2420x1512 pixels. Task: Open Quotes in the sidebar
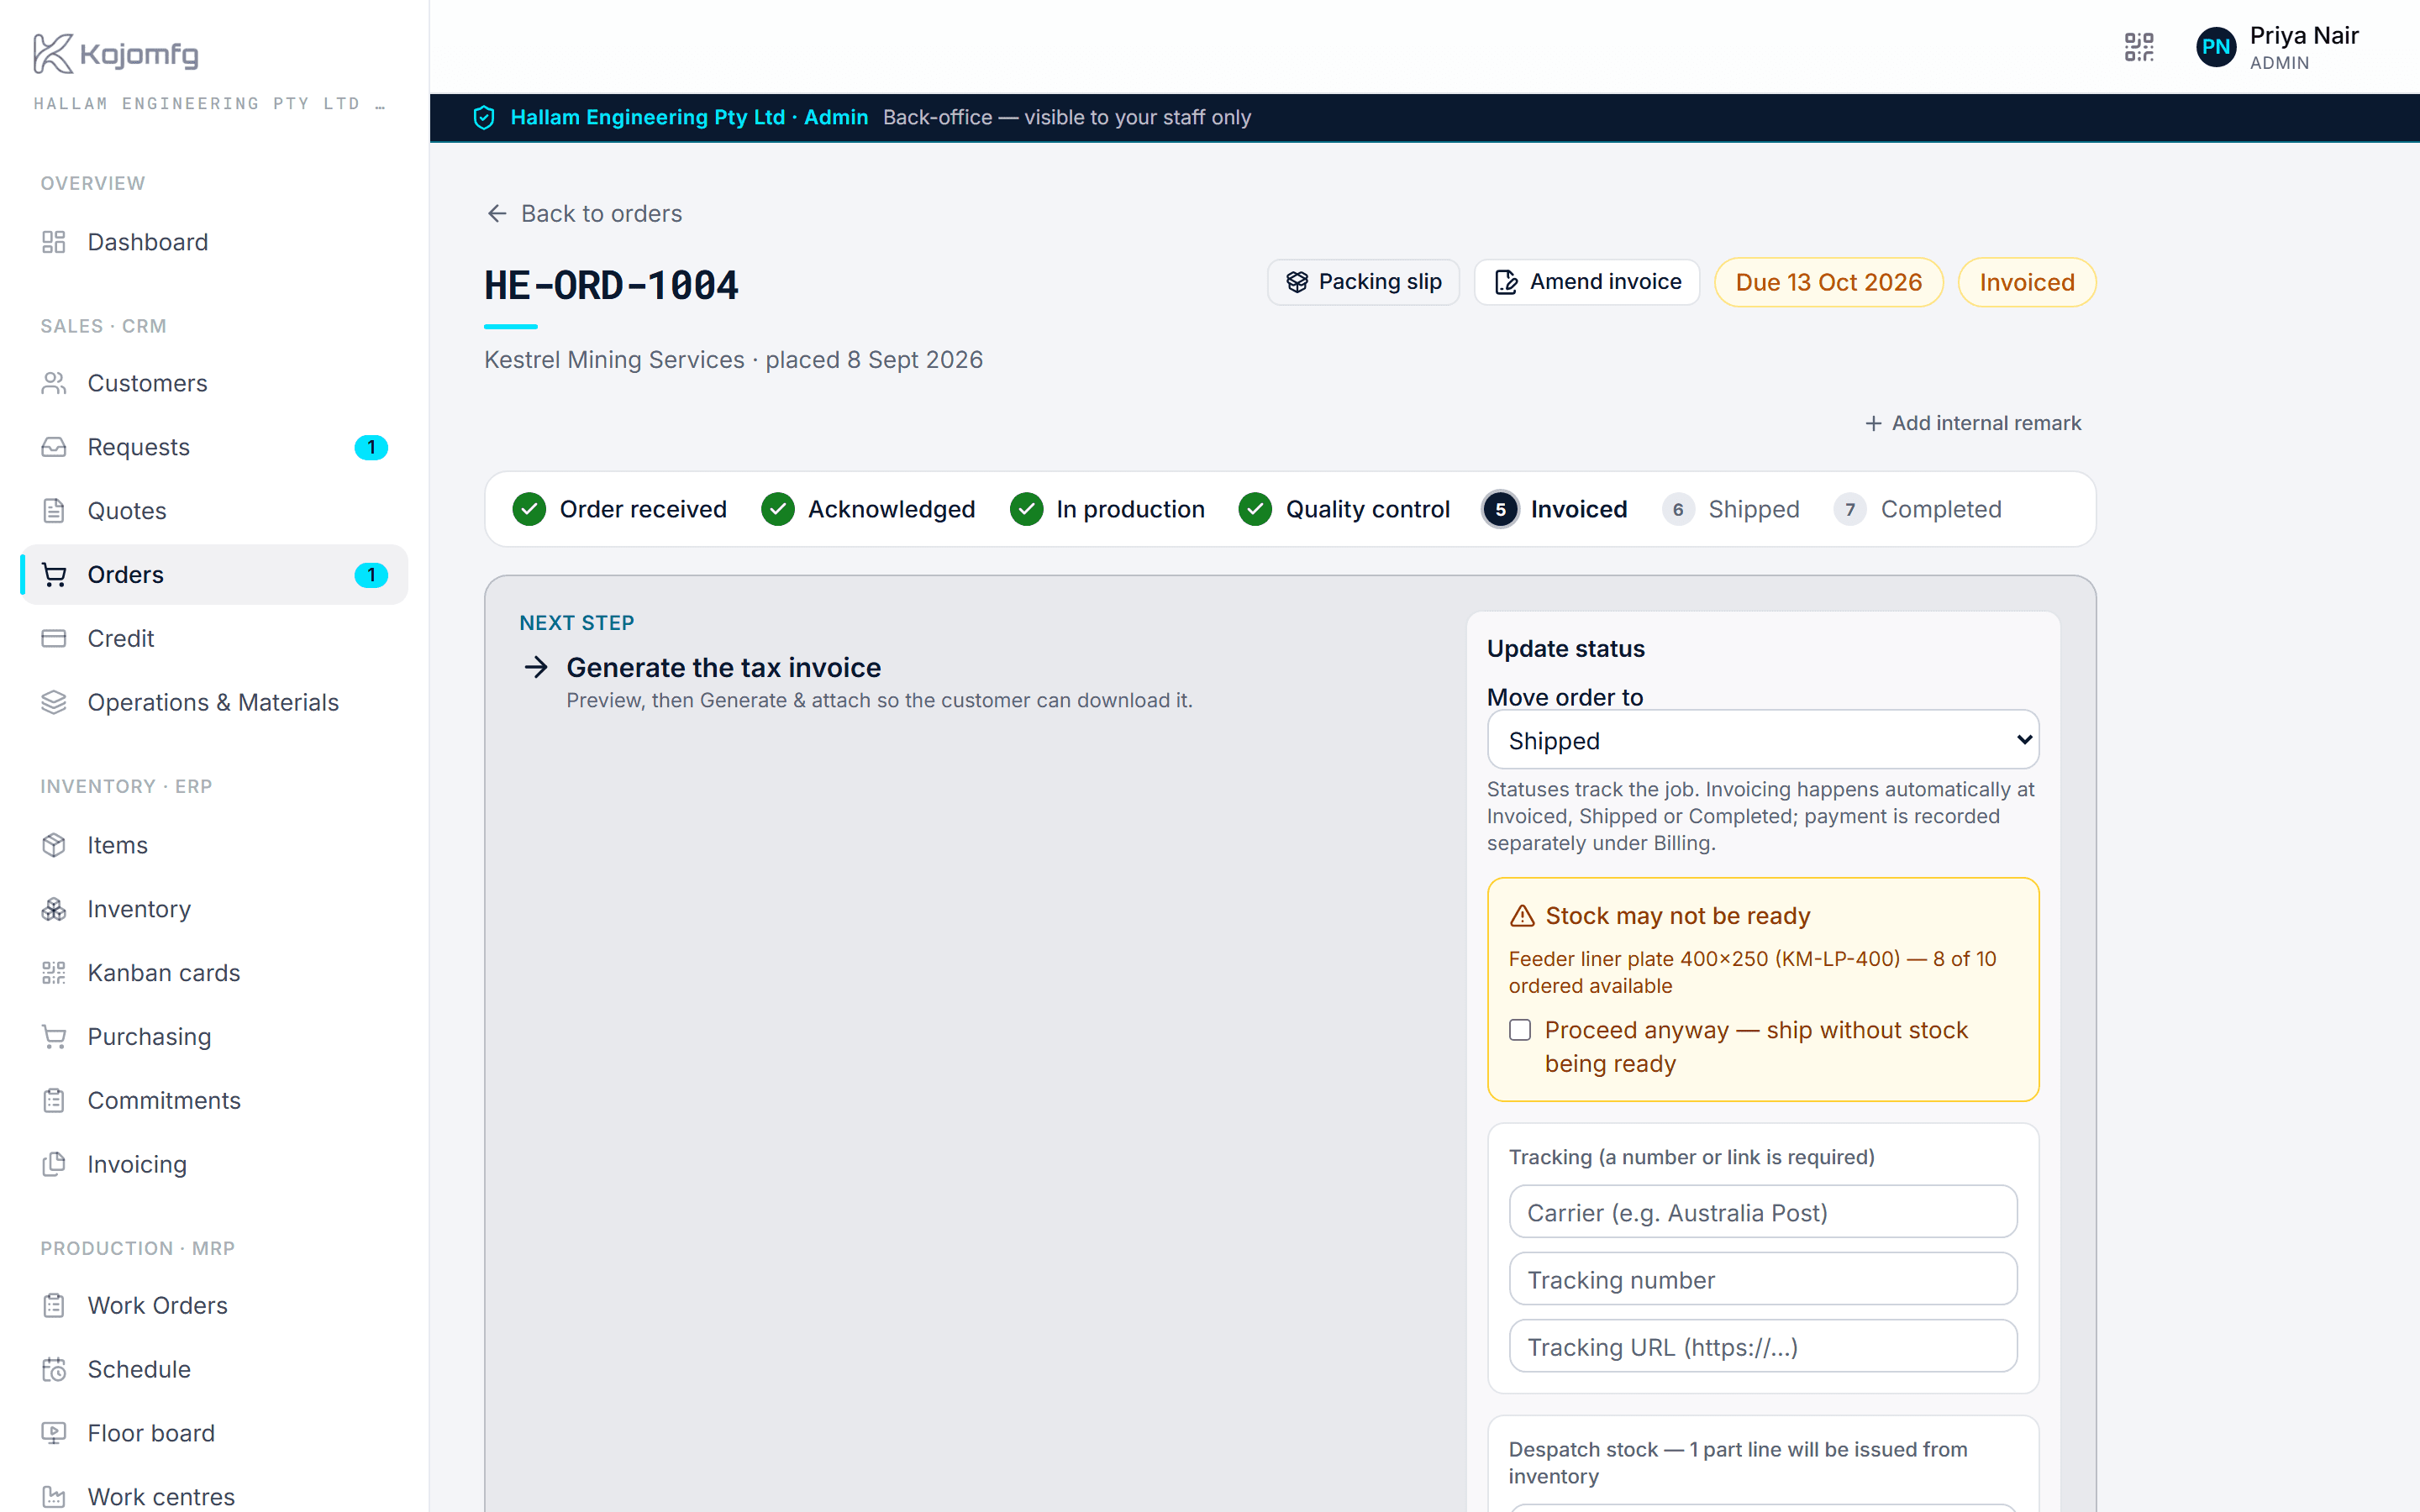[x=214, y=511]
